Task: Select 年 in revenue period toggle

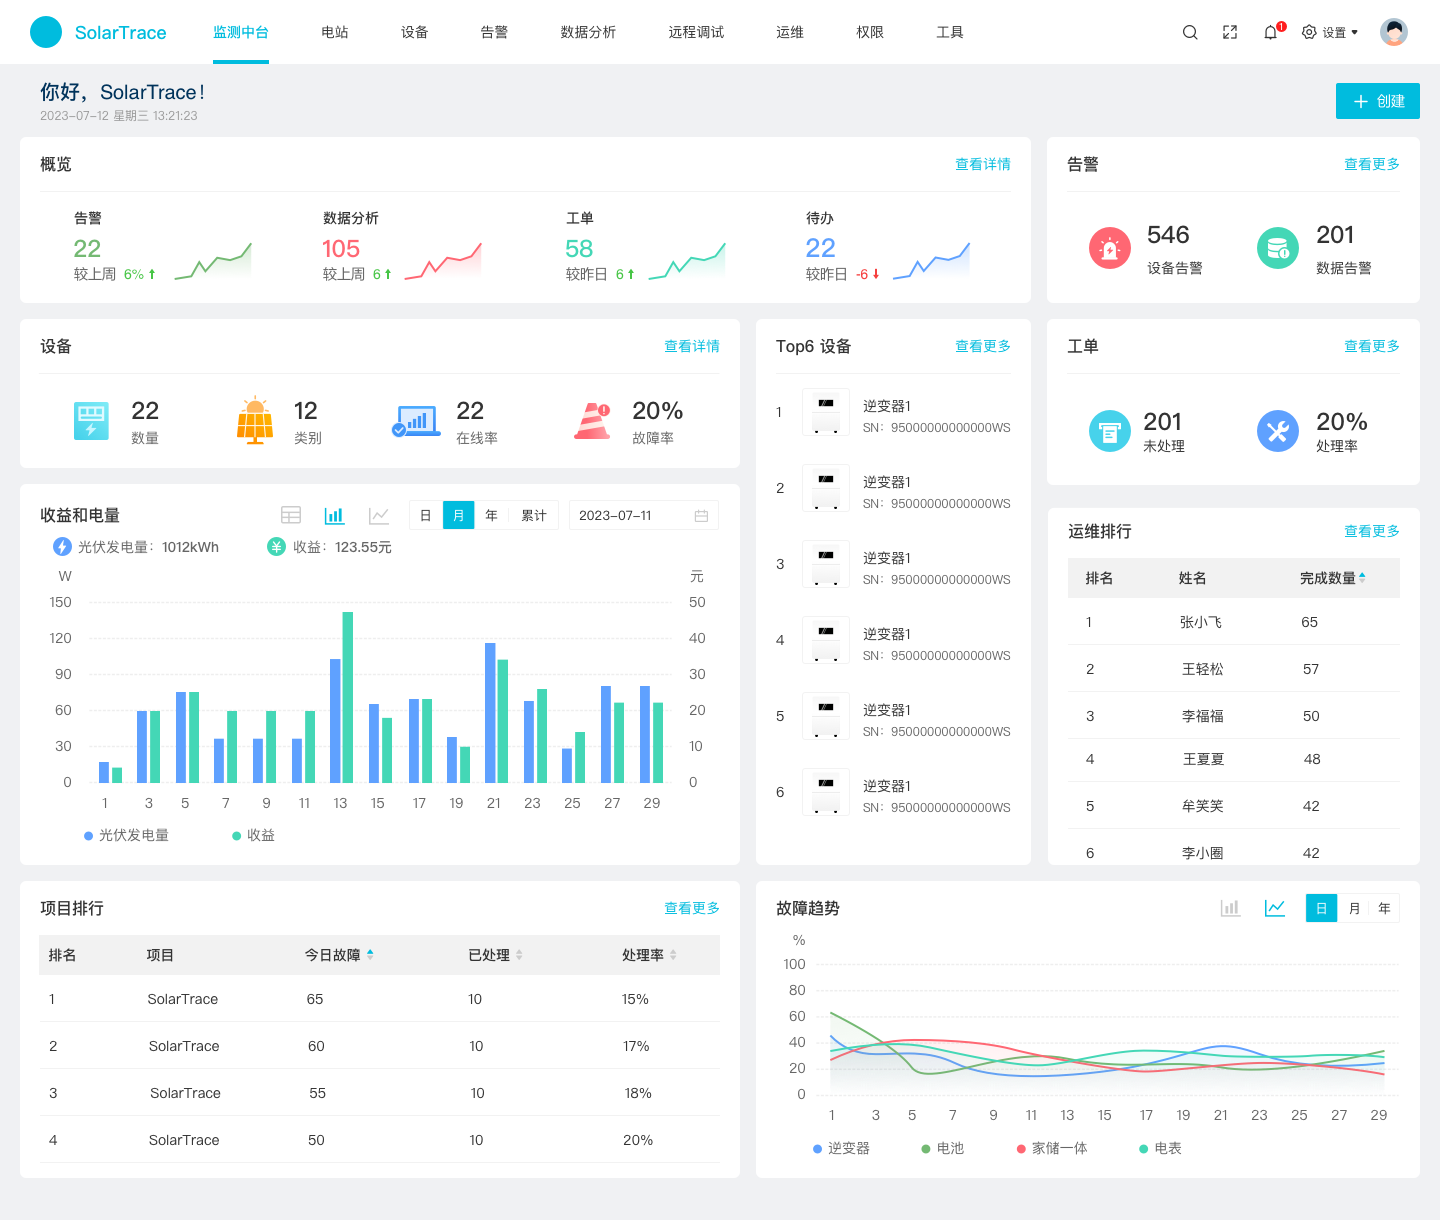Action: (x=491, y=515)
